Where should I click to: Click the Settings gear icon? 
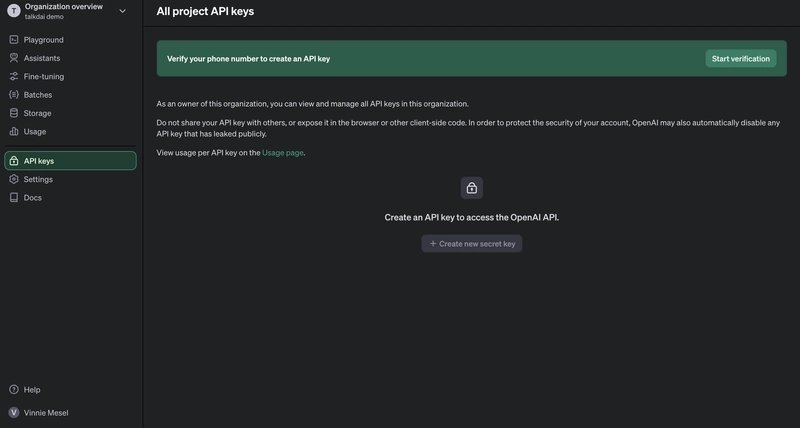[x=14, y=179]
